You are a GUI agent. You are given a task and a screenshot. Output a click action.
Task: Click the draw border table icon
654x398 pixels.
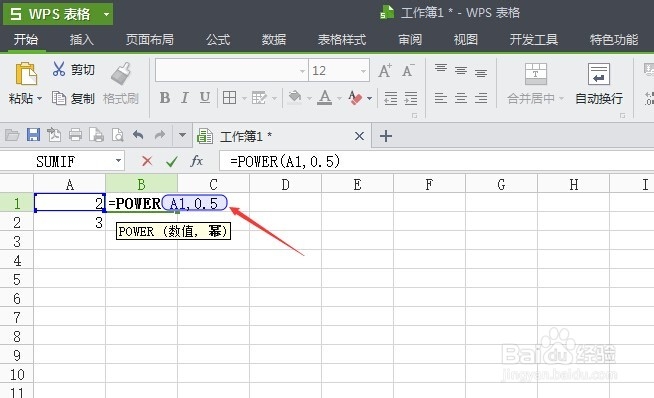(x=259, y=98)
